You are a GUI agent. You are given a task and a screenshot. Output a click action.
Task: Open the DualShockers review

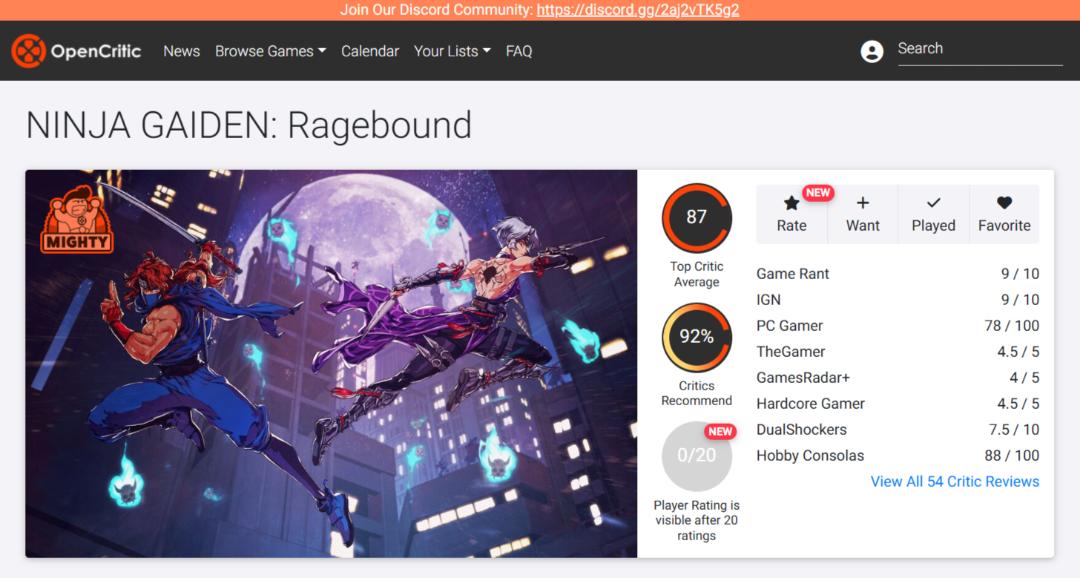tap(802, 429)
